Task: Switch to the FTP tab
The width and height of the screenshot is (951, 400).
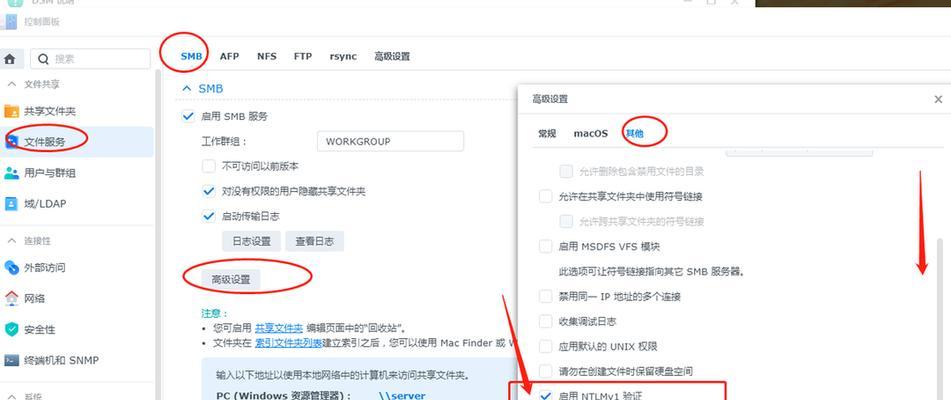Action: [x=303, y=56]
